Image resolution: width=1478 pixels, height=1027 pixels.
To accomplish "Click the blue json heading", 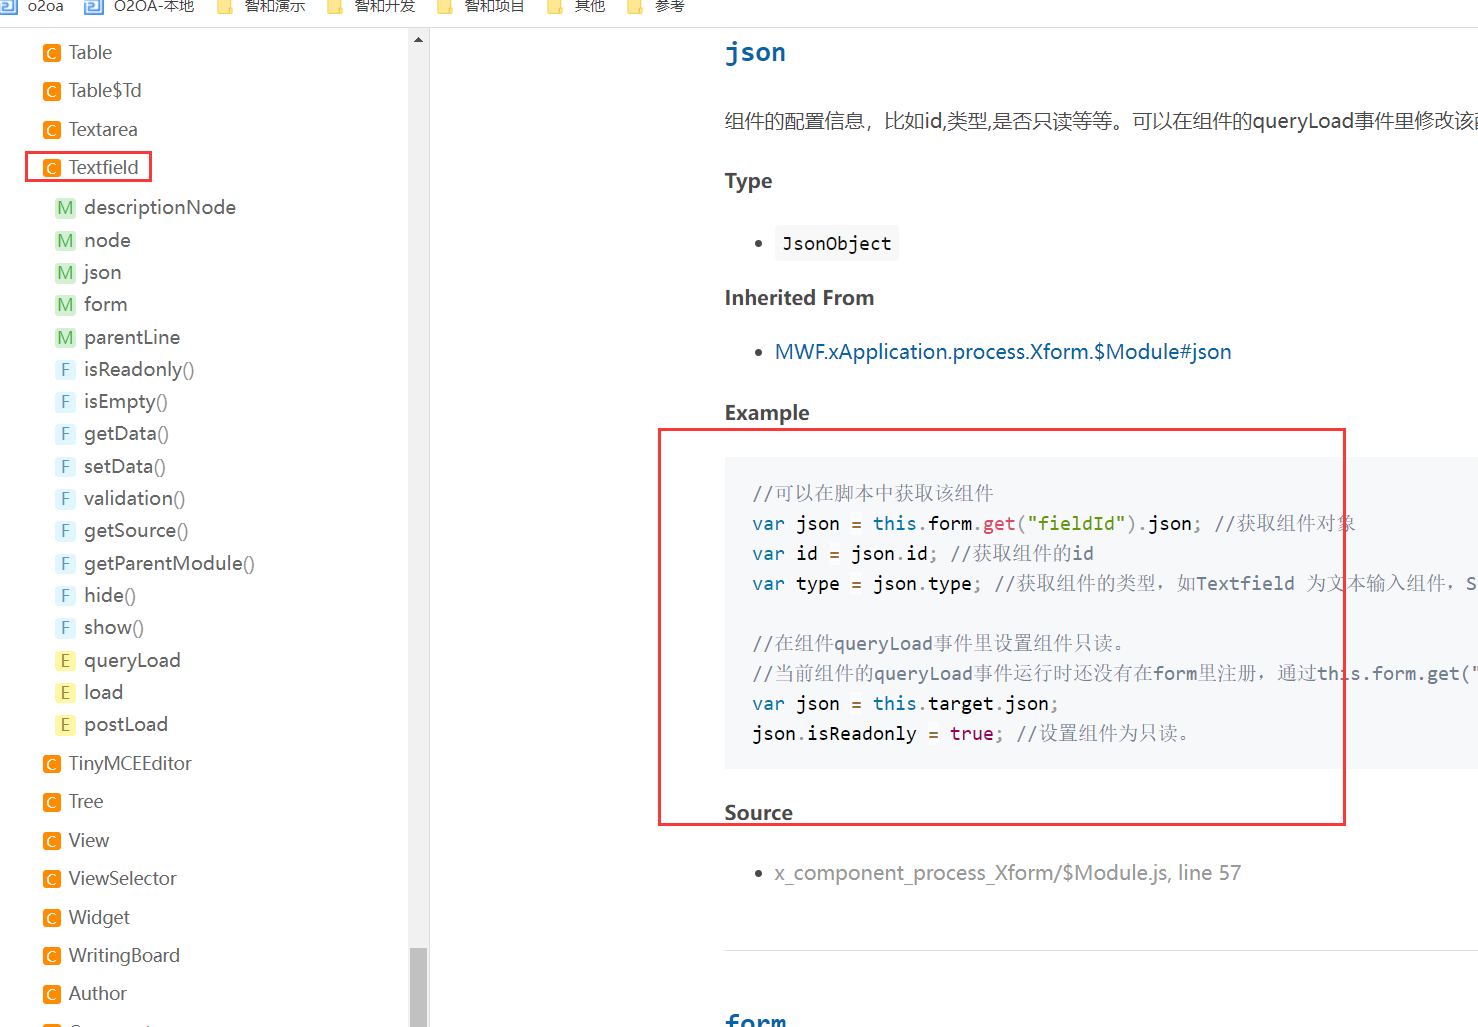I will (755, 52).
